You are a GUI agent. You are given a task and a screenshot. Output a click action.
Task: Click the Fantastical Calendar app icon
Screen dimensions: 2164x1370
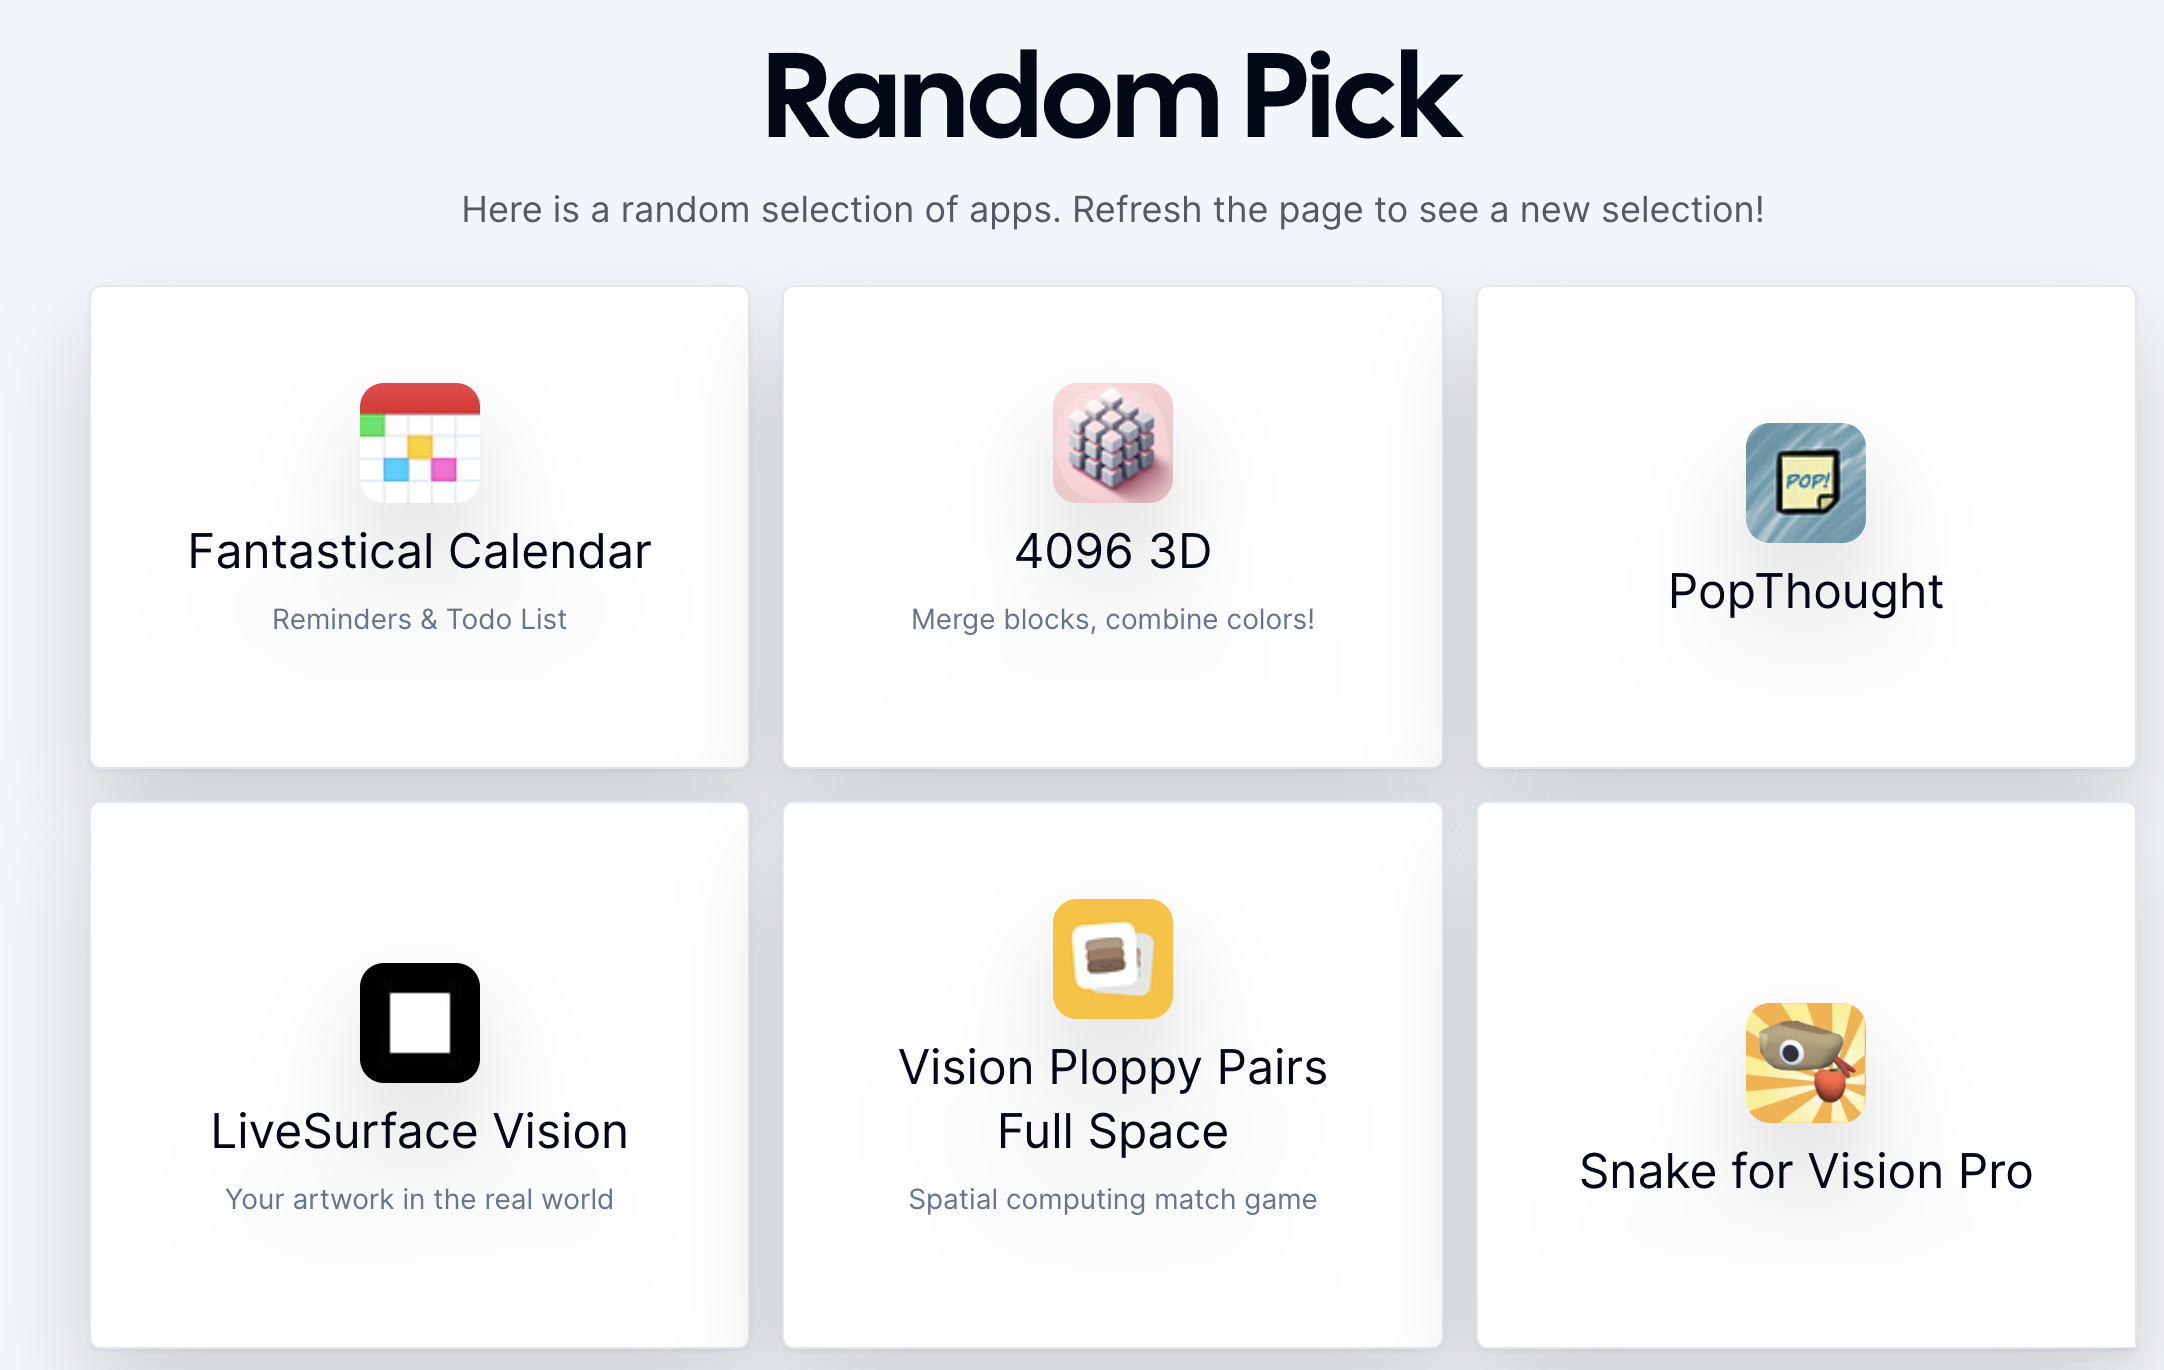pyautogui.click(x=419, y=443)
